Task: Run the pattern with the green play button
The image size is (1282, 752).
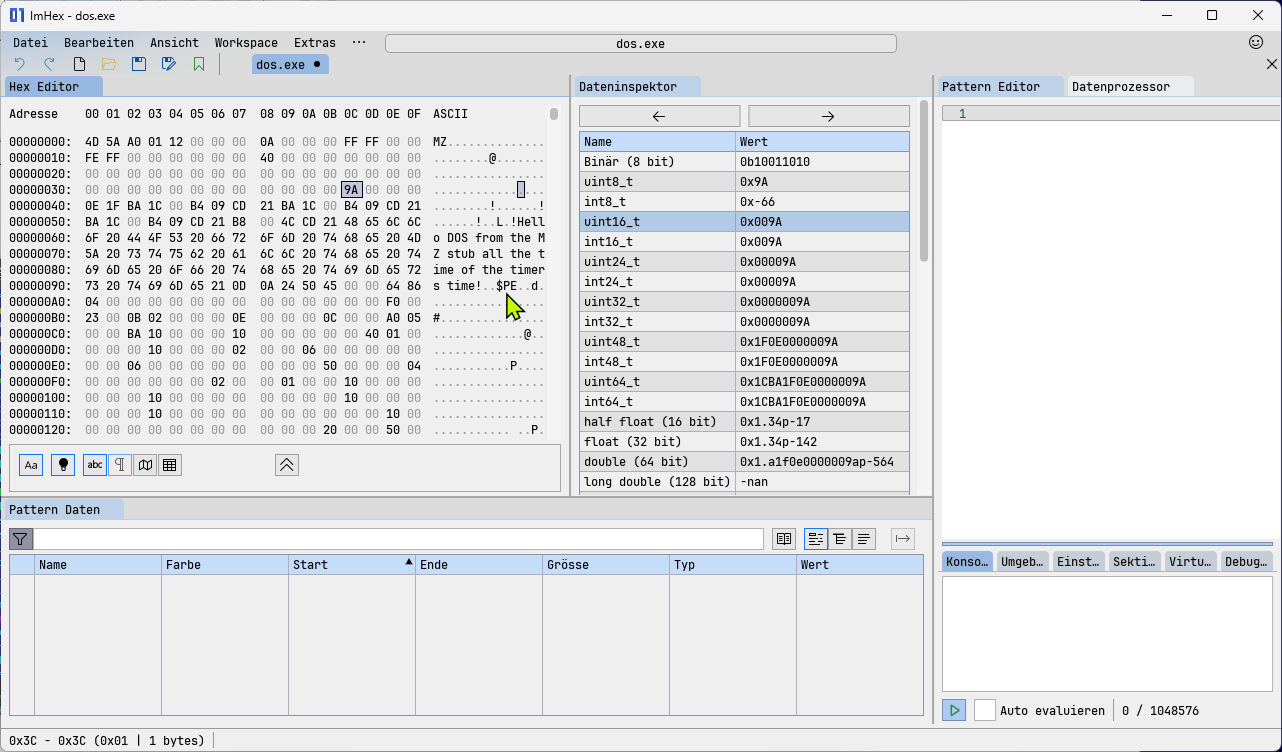Action: 954,710
